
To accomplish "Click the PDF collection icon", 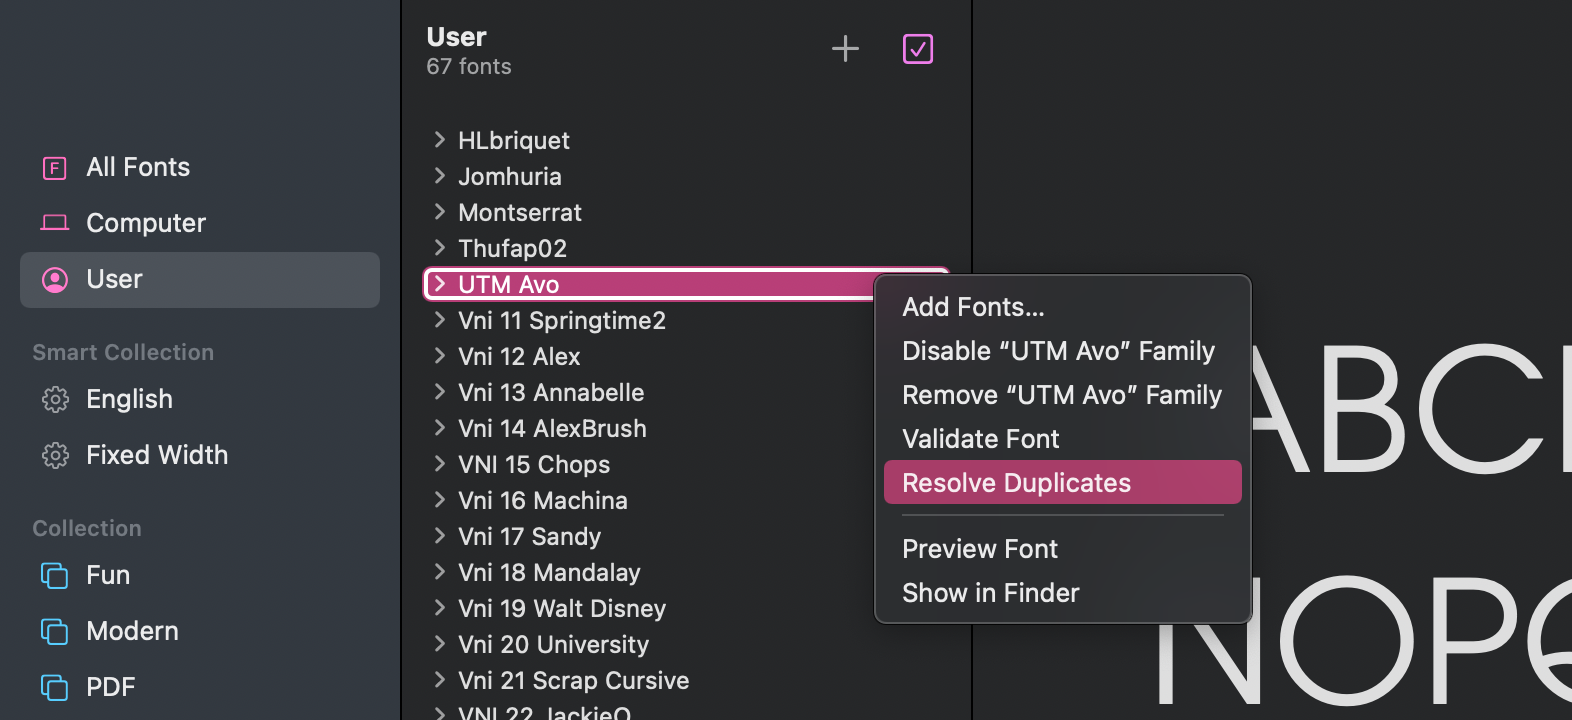I will click(x=55, y=688).
